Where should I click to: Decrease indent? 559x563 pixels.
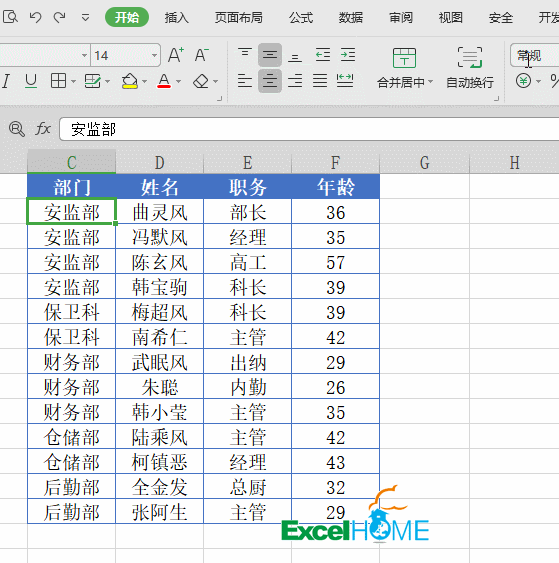(x=323, y=55)
